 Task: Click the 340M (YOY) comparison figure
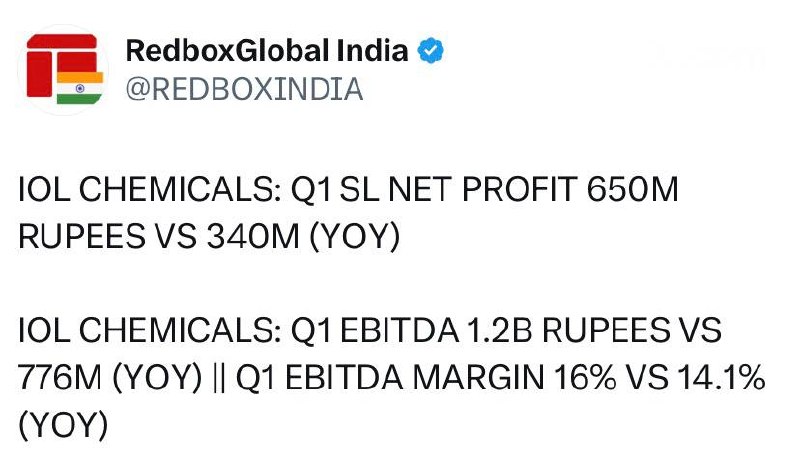304,237
